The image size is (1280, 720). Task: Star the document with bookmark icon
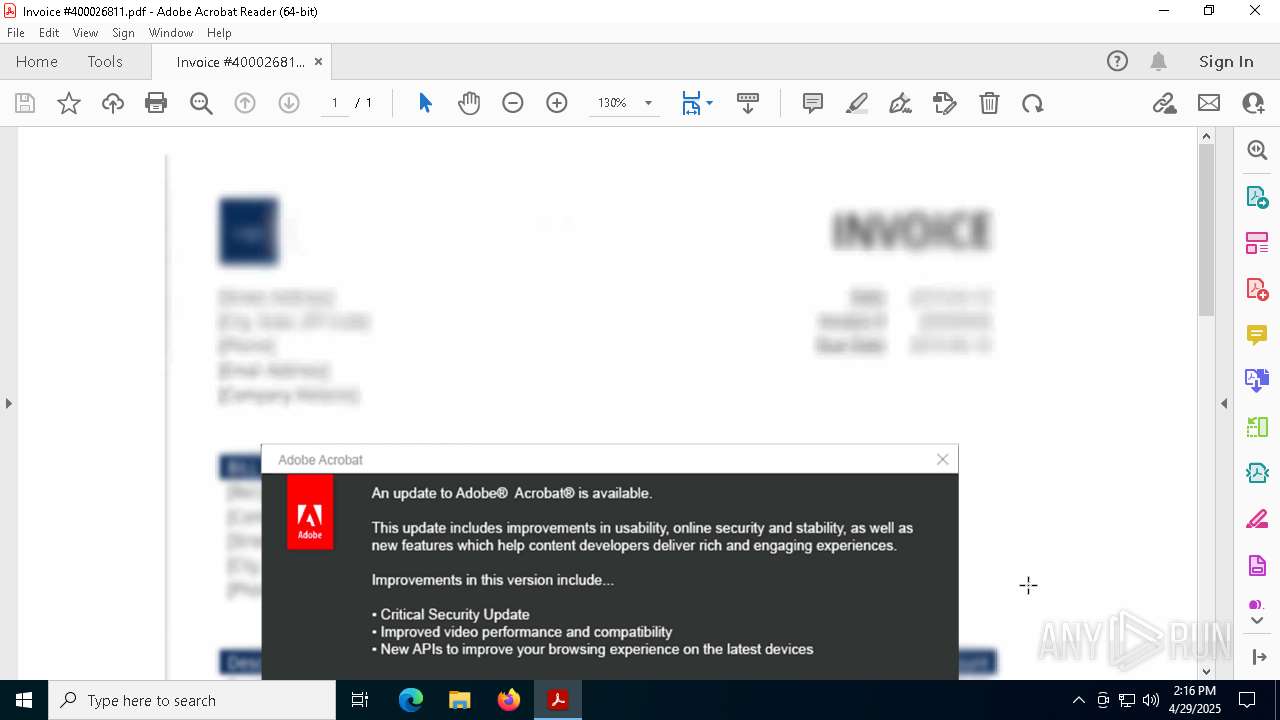coord(69,103)
